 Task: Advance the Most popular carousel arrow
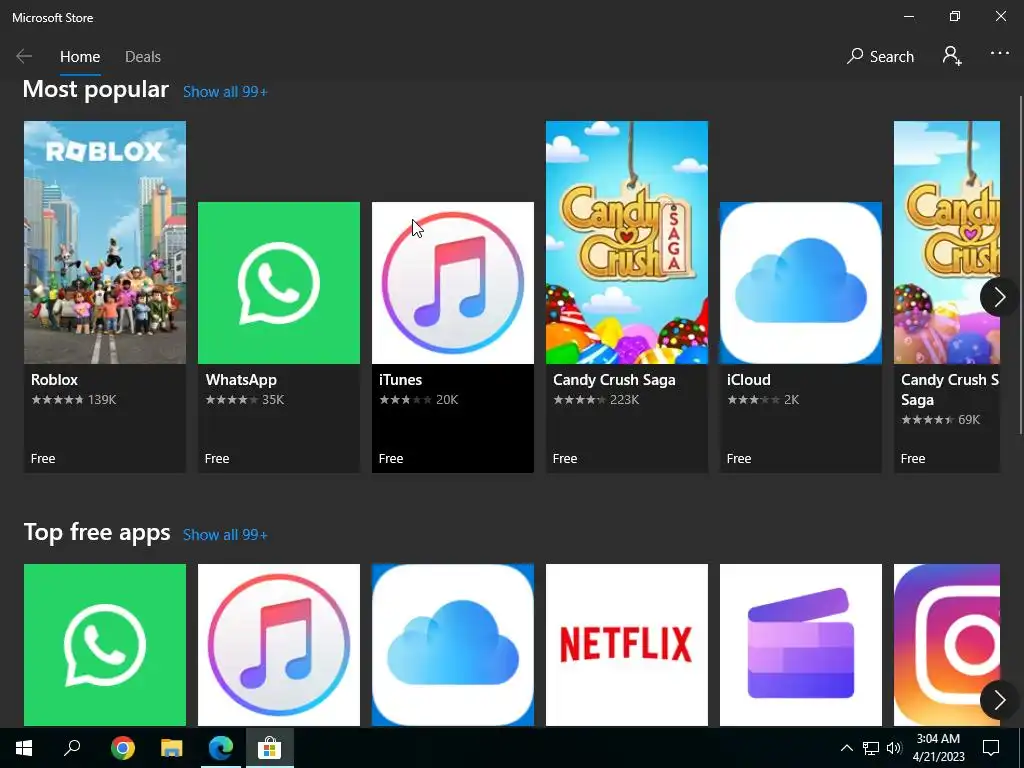[999, 297]
